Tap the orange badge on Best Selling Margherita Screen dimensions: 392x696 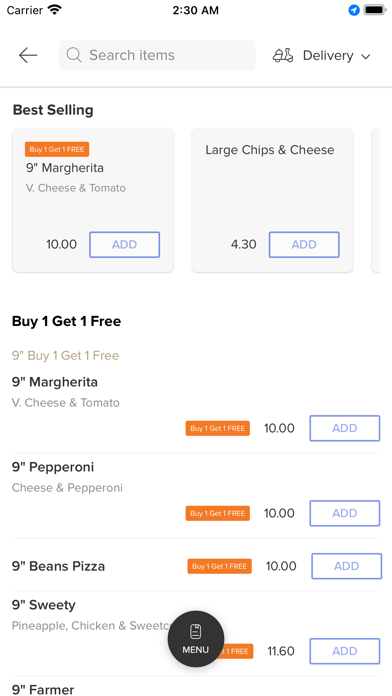click(x=57, y=150)
